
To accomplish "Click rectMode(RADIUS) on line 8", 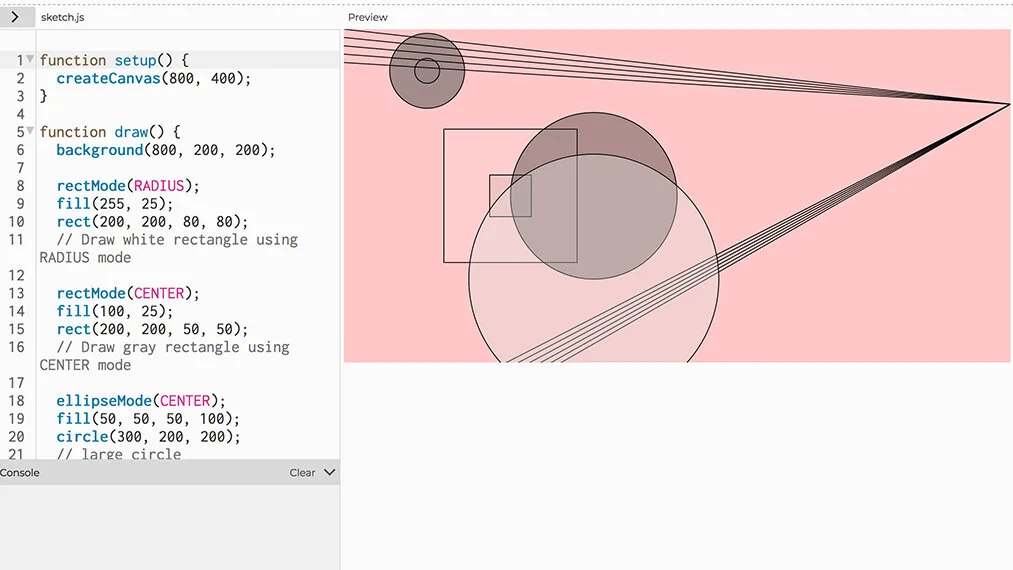I will pos(128,186).
